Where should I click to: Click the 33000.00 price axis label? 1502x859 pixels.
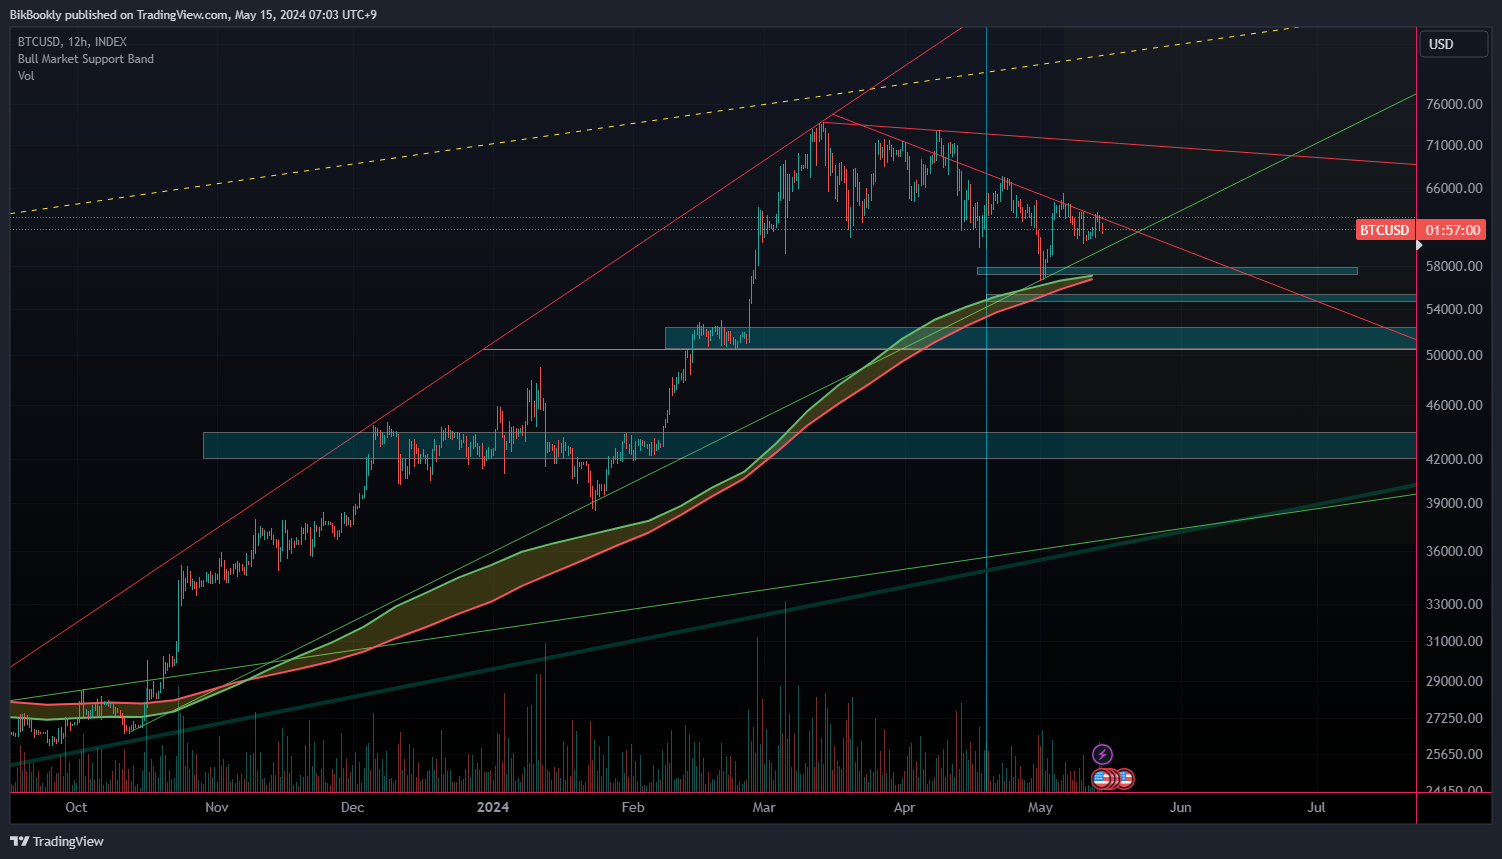coord(1454,604)
